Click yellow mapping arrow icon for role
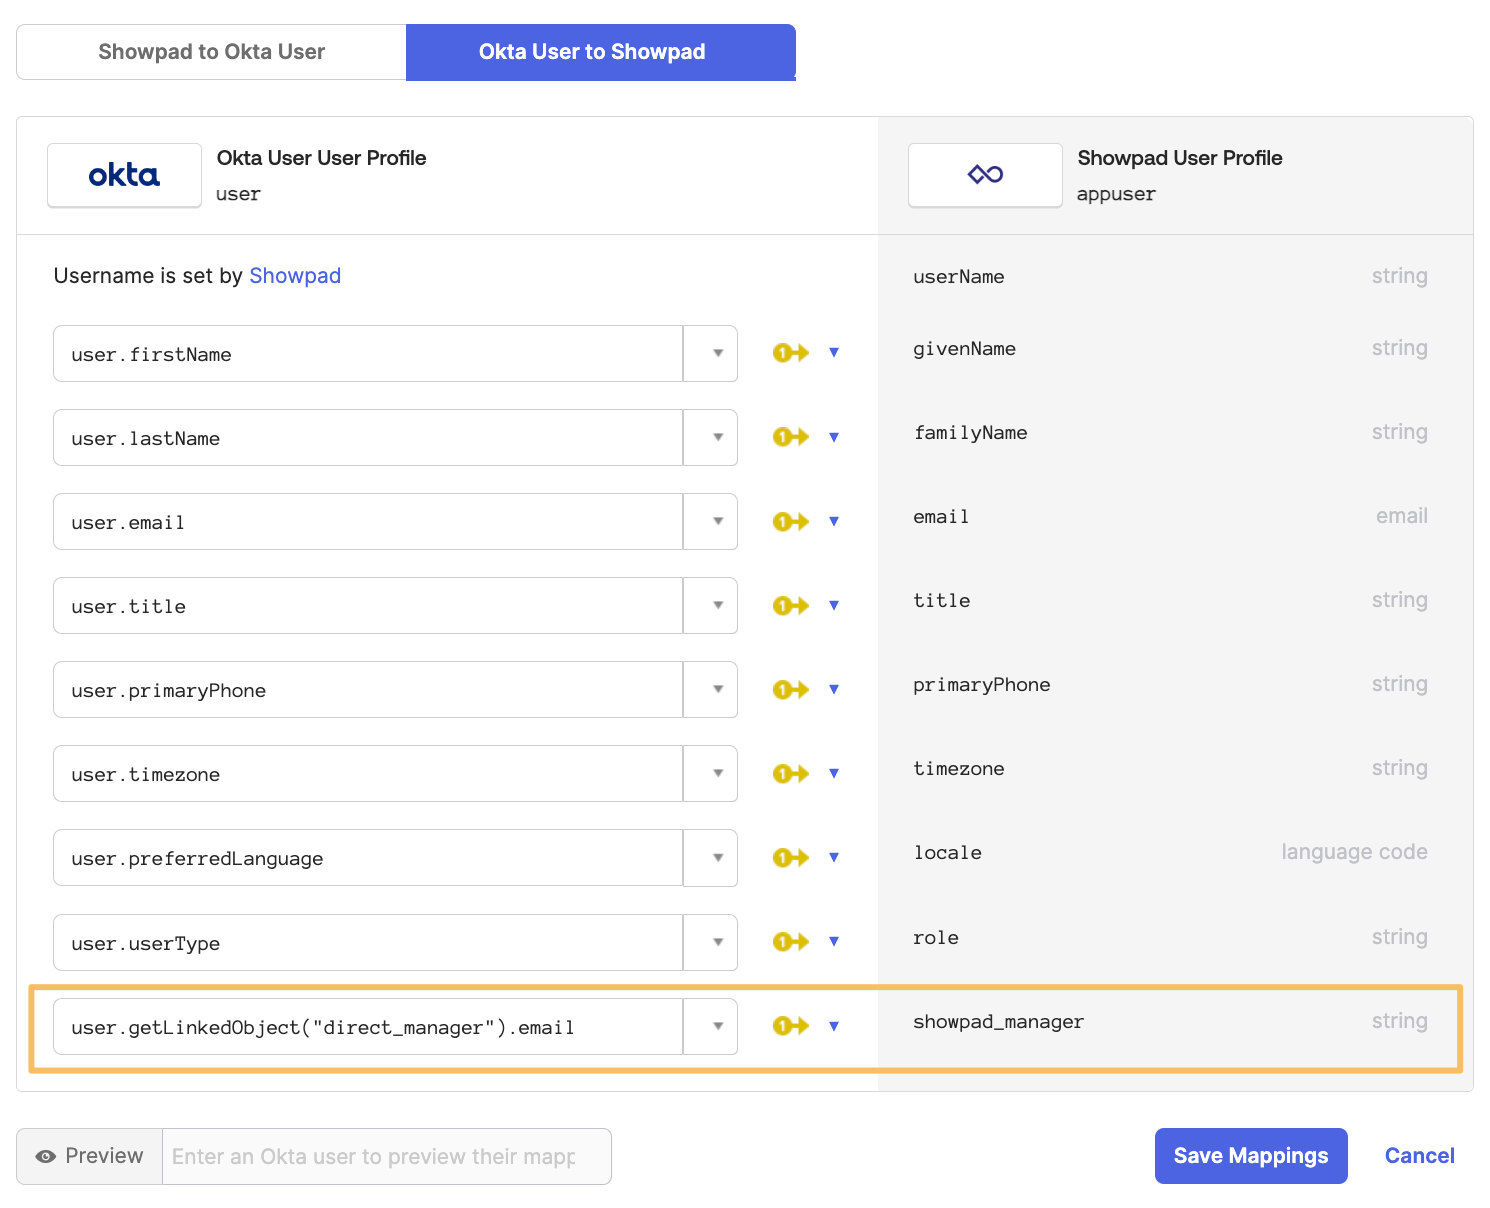This screenshot has width=1490, height=1208. click(x=790, y=942)
